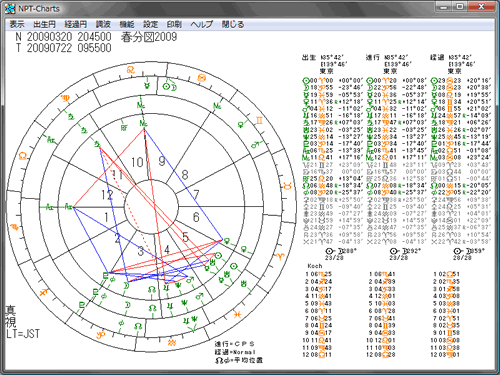Click the transit date line T 20090722 095500
This screenshot has width=500, height=375.
pos(63,48)
